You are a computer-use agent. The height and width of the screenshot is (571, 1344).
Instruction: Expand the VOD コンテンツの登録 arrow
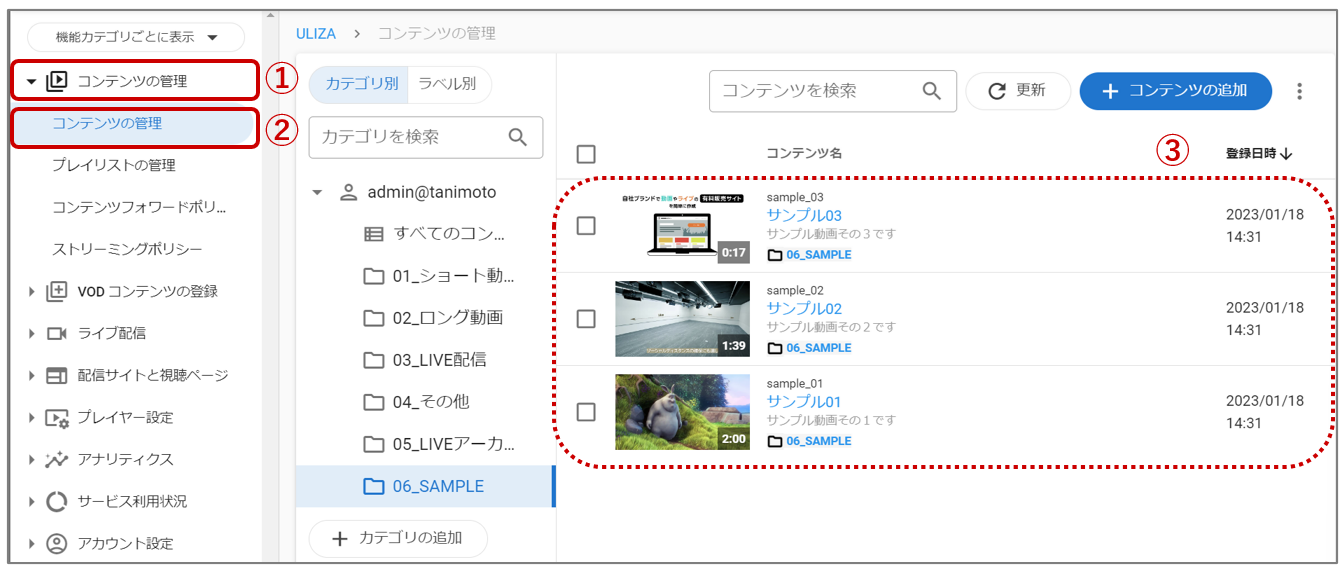[32, 292]
